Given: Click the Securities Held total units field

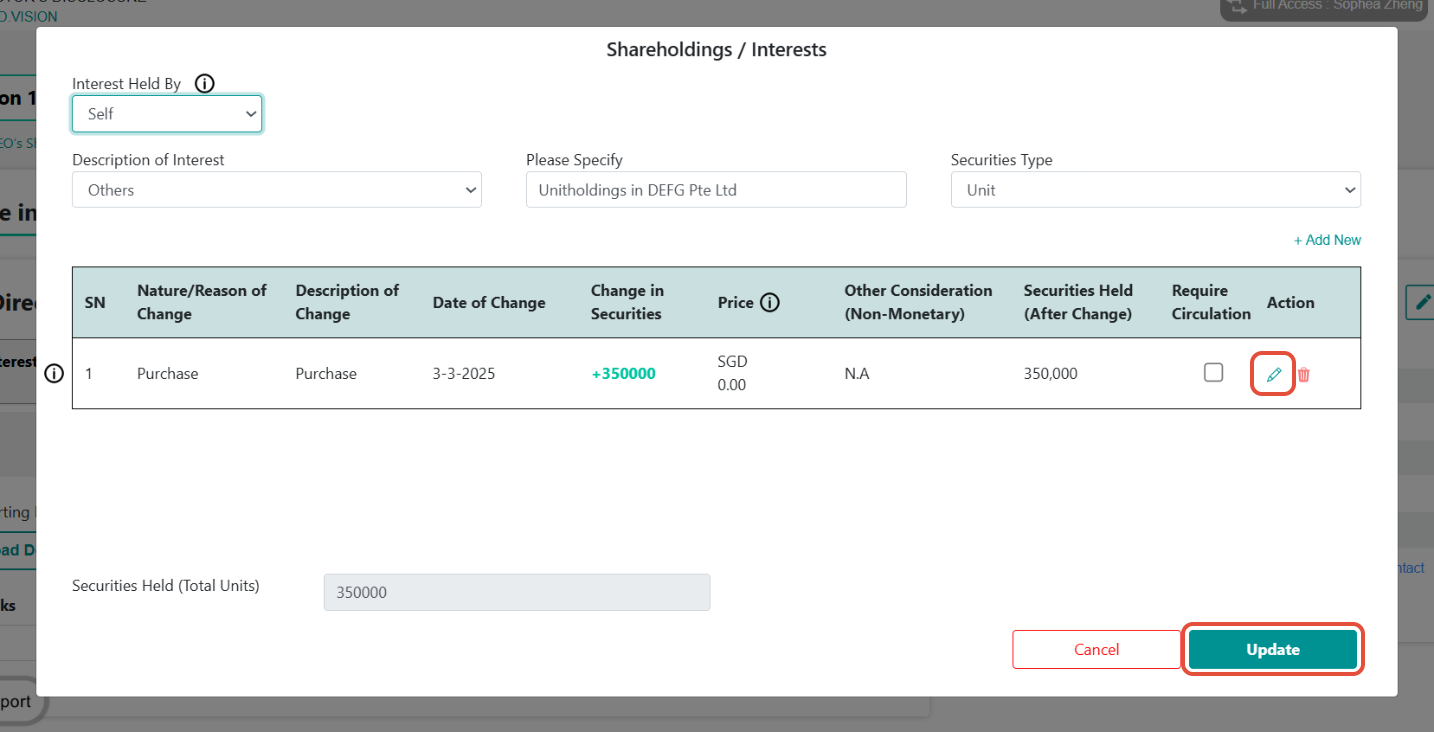Looking at the screenshot, I should [517, 592].
